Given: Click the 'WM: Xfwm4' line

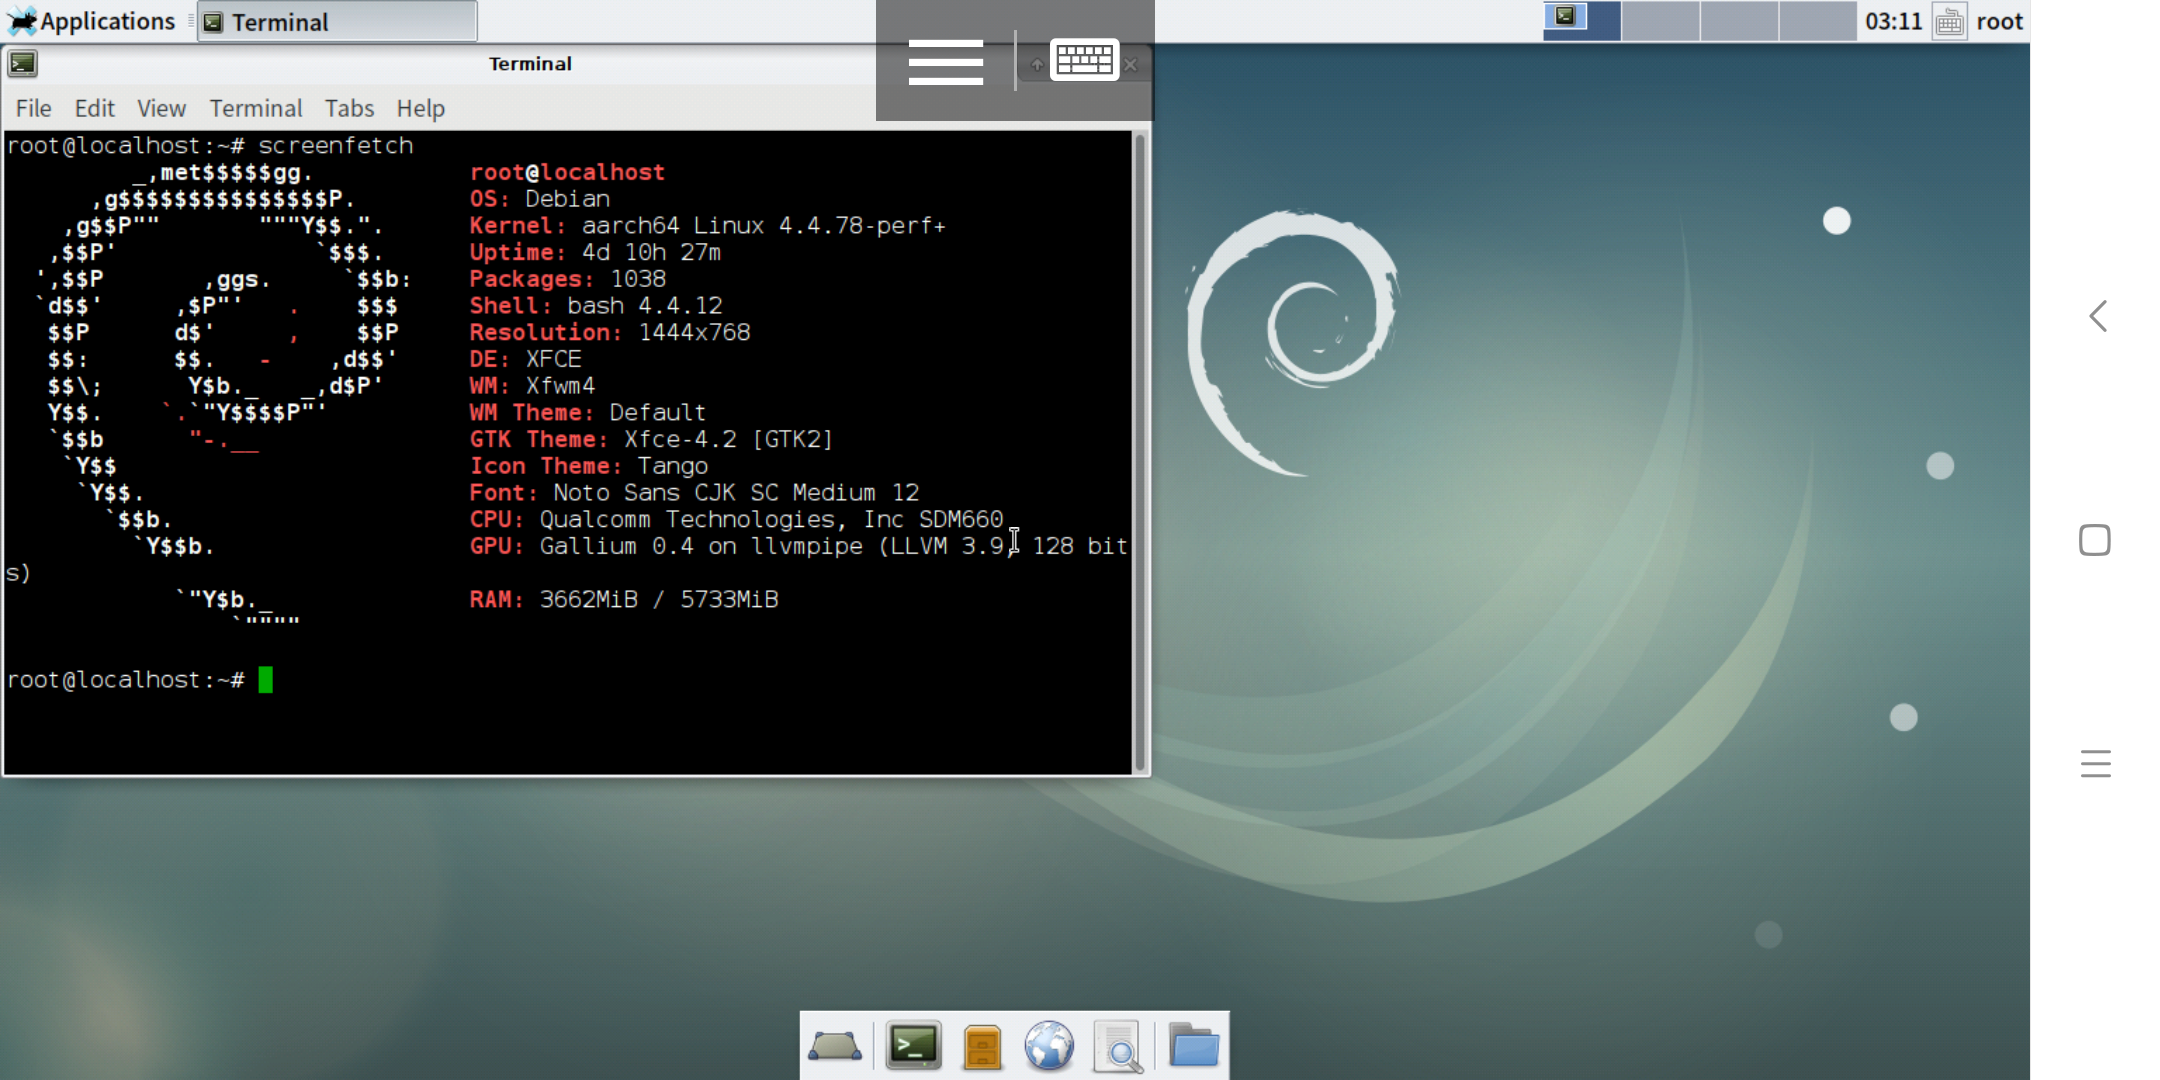Looking at the screenshot, I should (532, 386).
